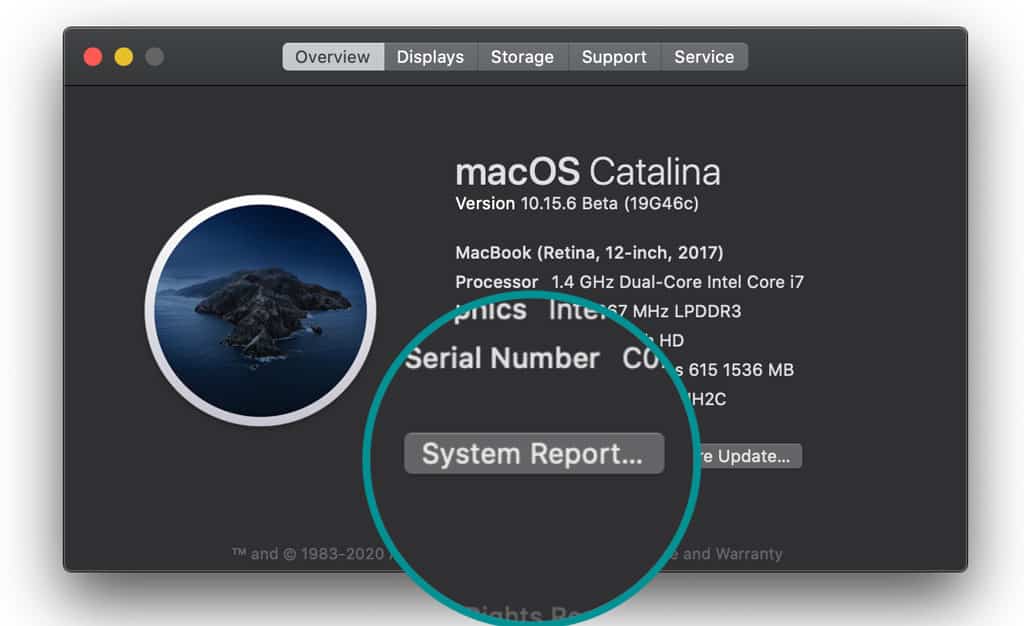Open the Warranty link in footer

pos(747,554)
